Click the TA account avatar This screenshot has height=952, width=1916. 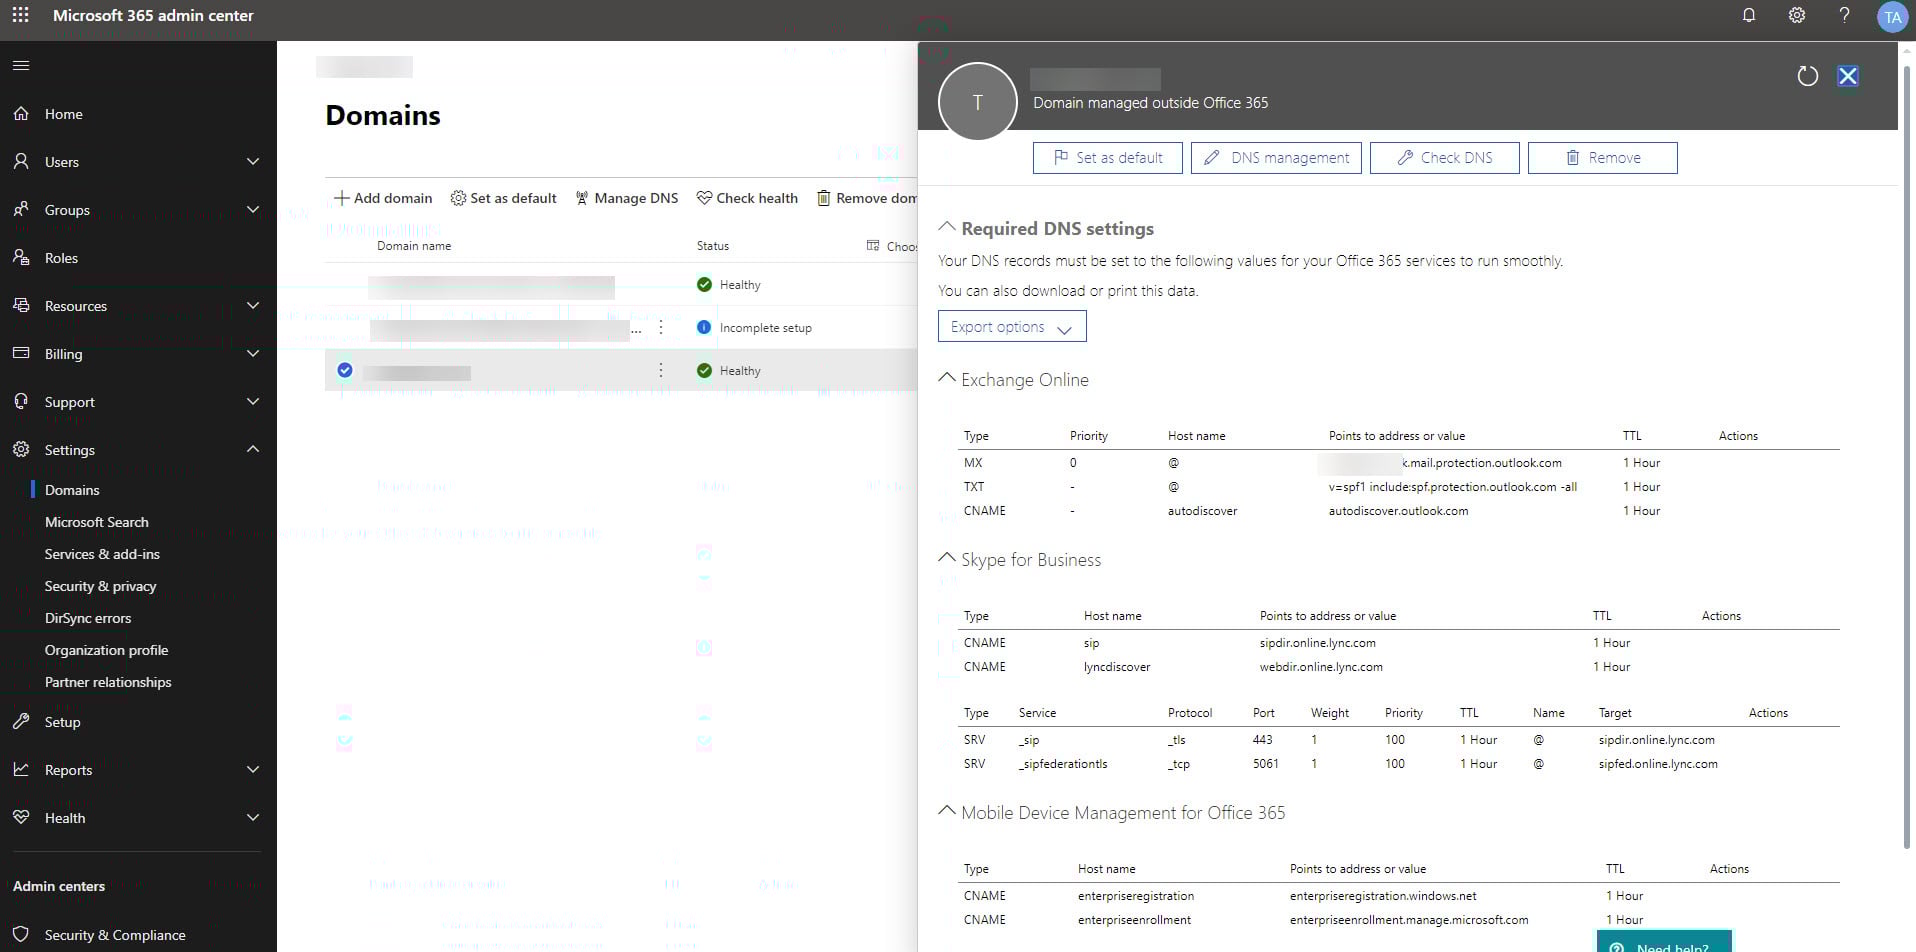pos(1893,15)
